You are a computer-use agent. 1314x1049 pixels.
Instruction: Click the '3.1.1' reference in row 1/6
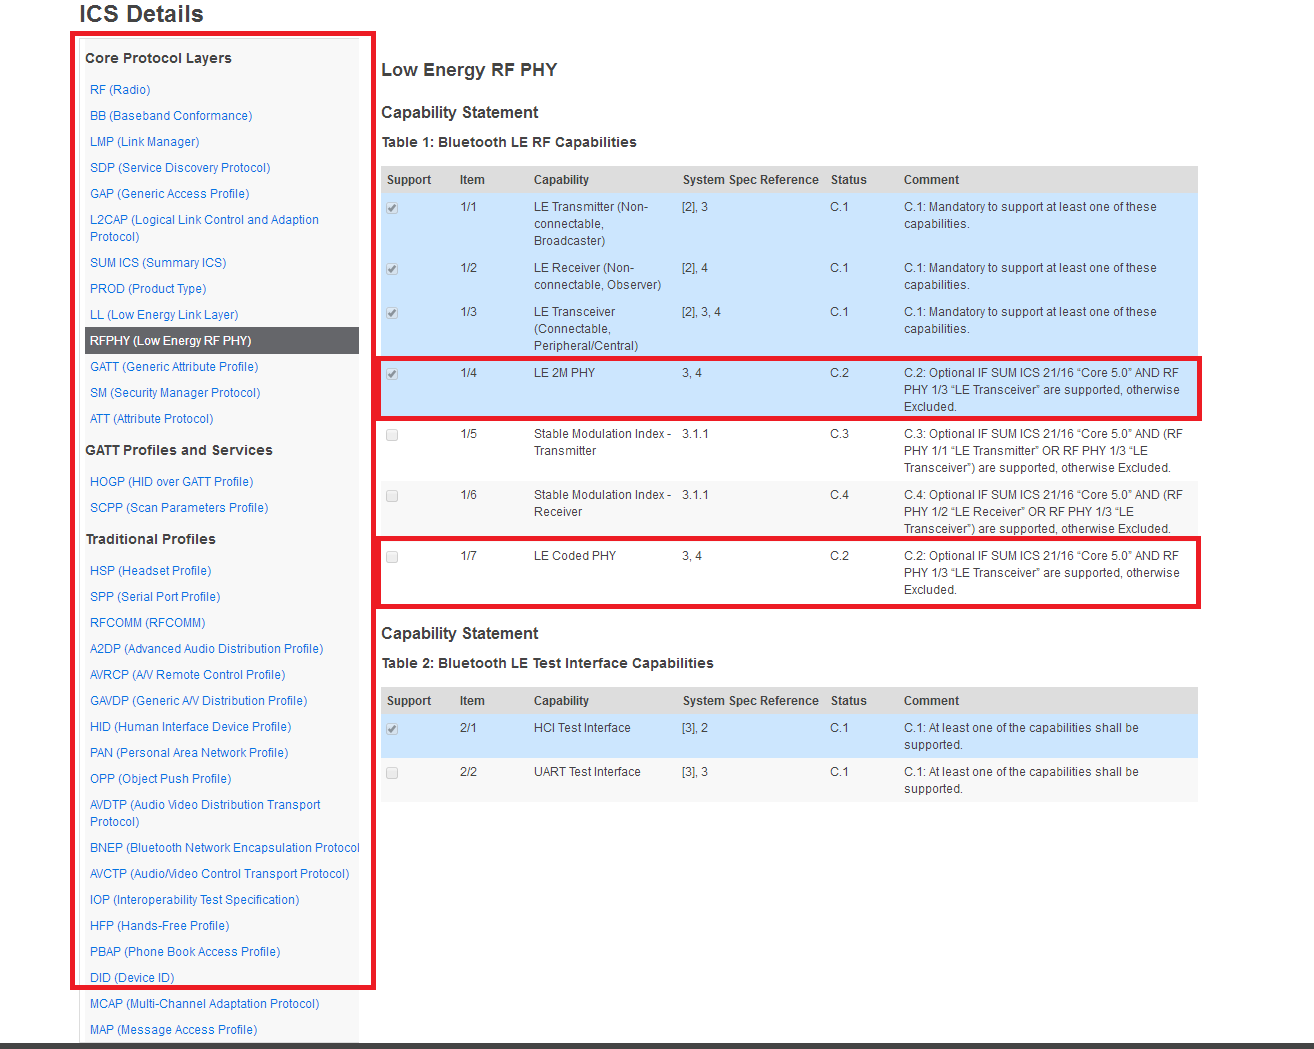coord(695,495)
